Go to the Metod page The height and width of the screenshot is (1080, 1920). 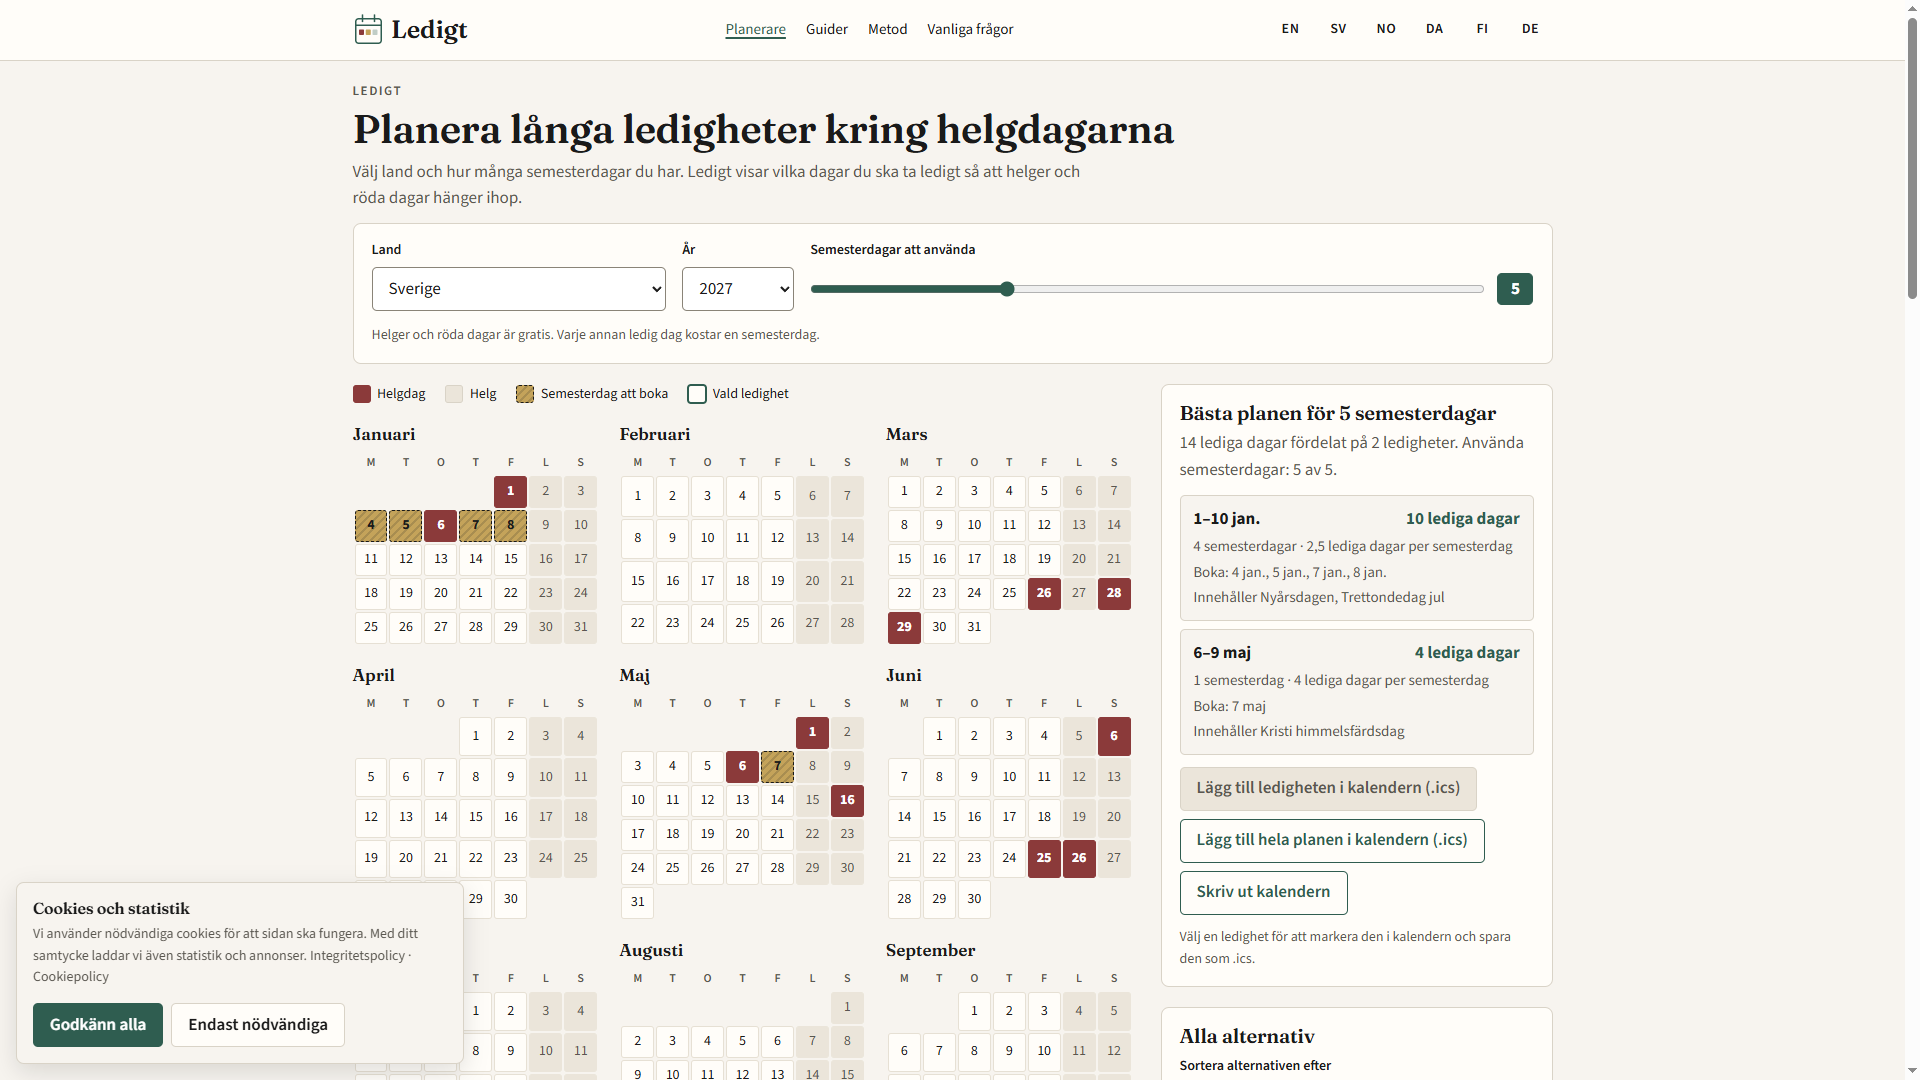pyautogui.click(x=887, y=29)
